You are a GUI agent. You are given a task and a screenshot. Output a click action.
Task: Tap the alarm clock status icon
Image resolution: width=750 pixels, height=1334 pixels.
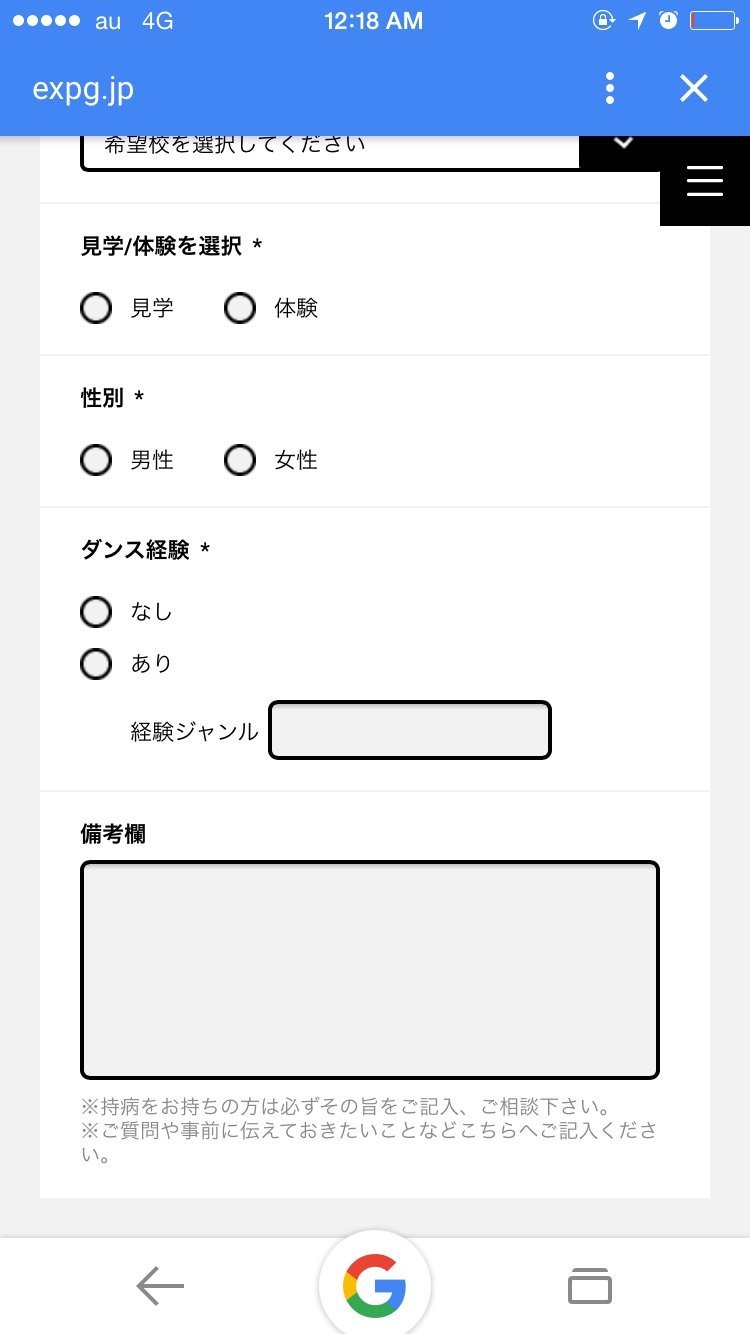pos(669,21)
